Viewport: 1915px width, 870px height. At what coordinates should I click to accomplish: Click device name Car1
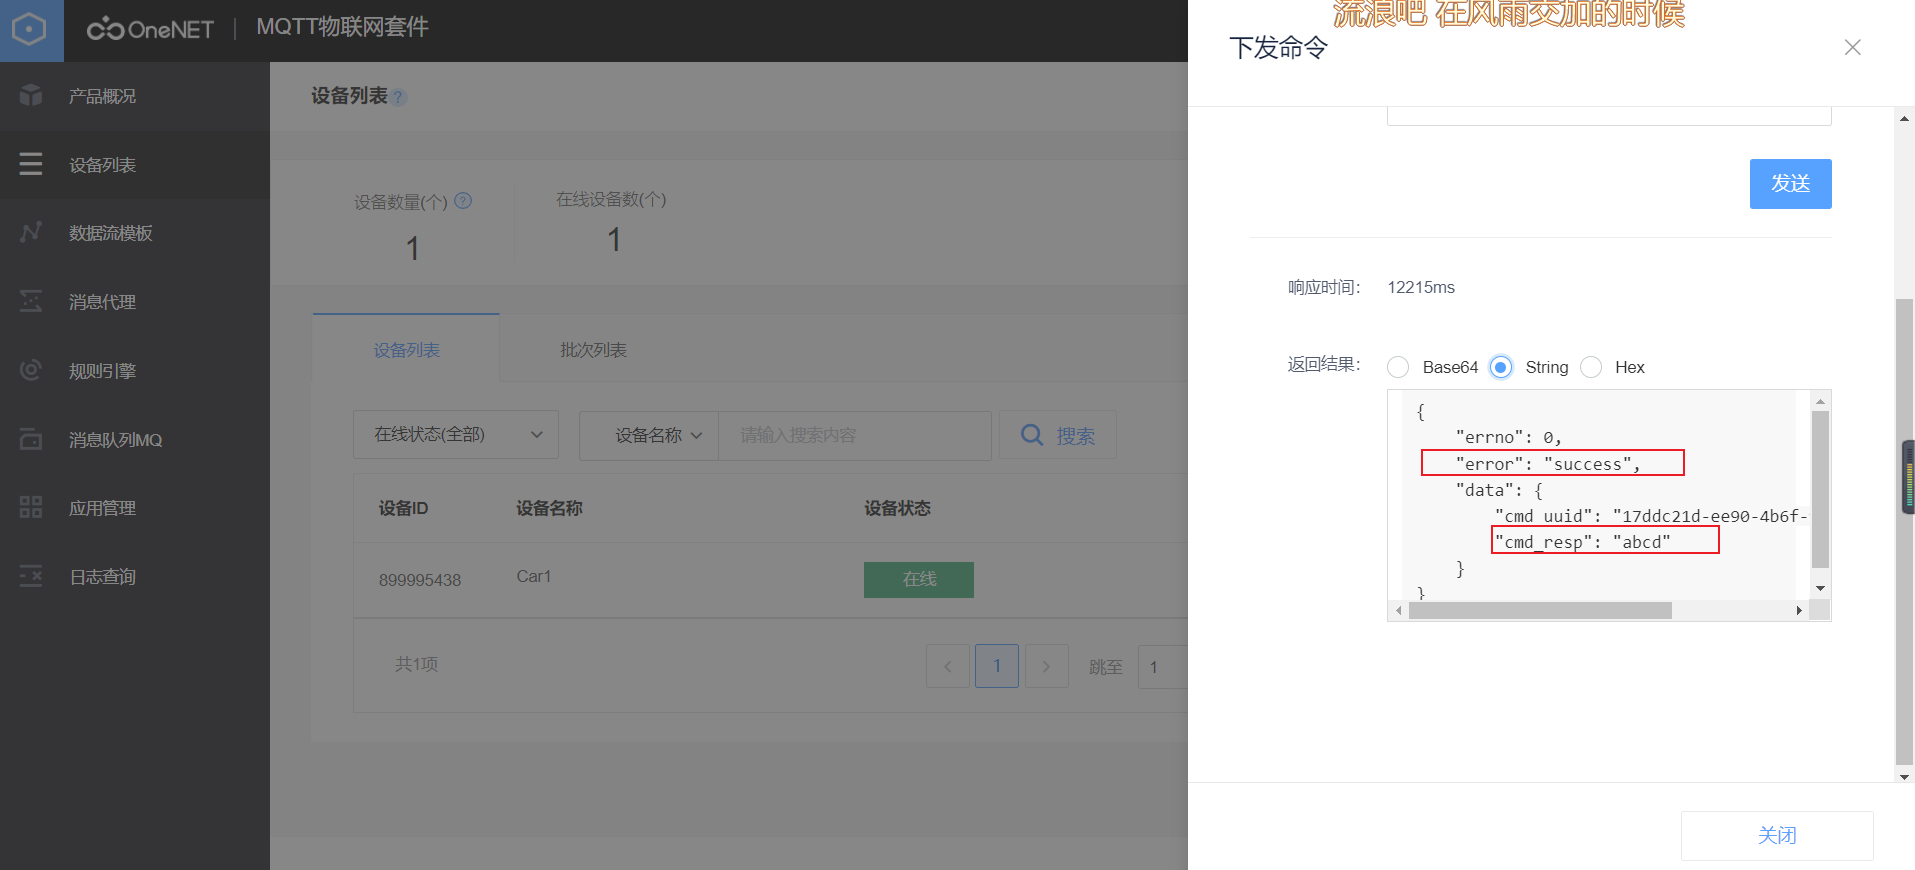point(534,576)
